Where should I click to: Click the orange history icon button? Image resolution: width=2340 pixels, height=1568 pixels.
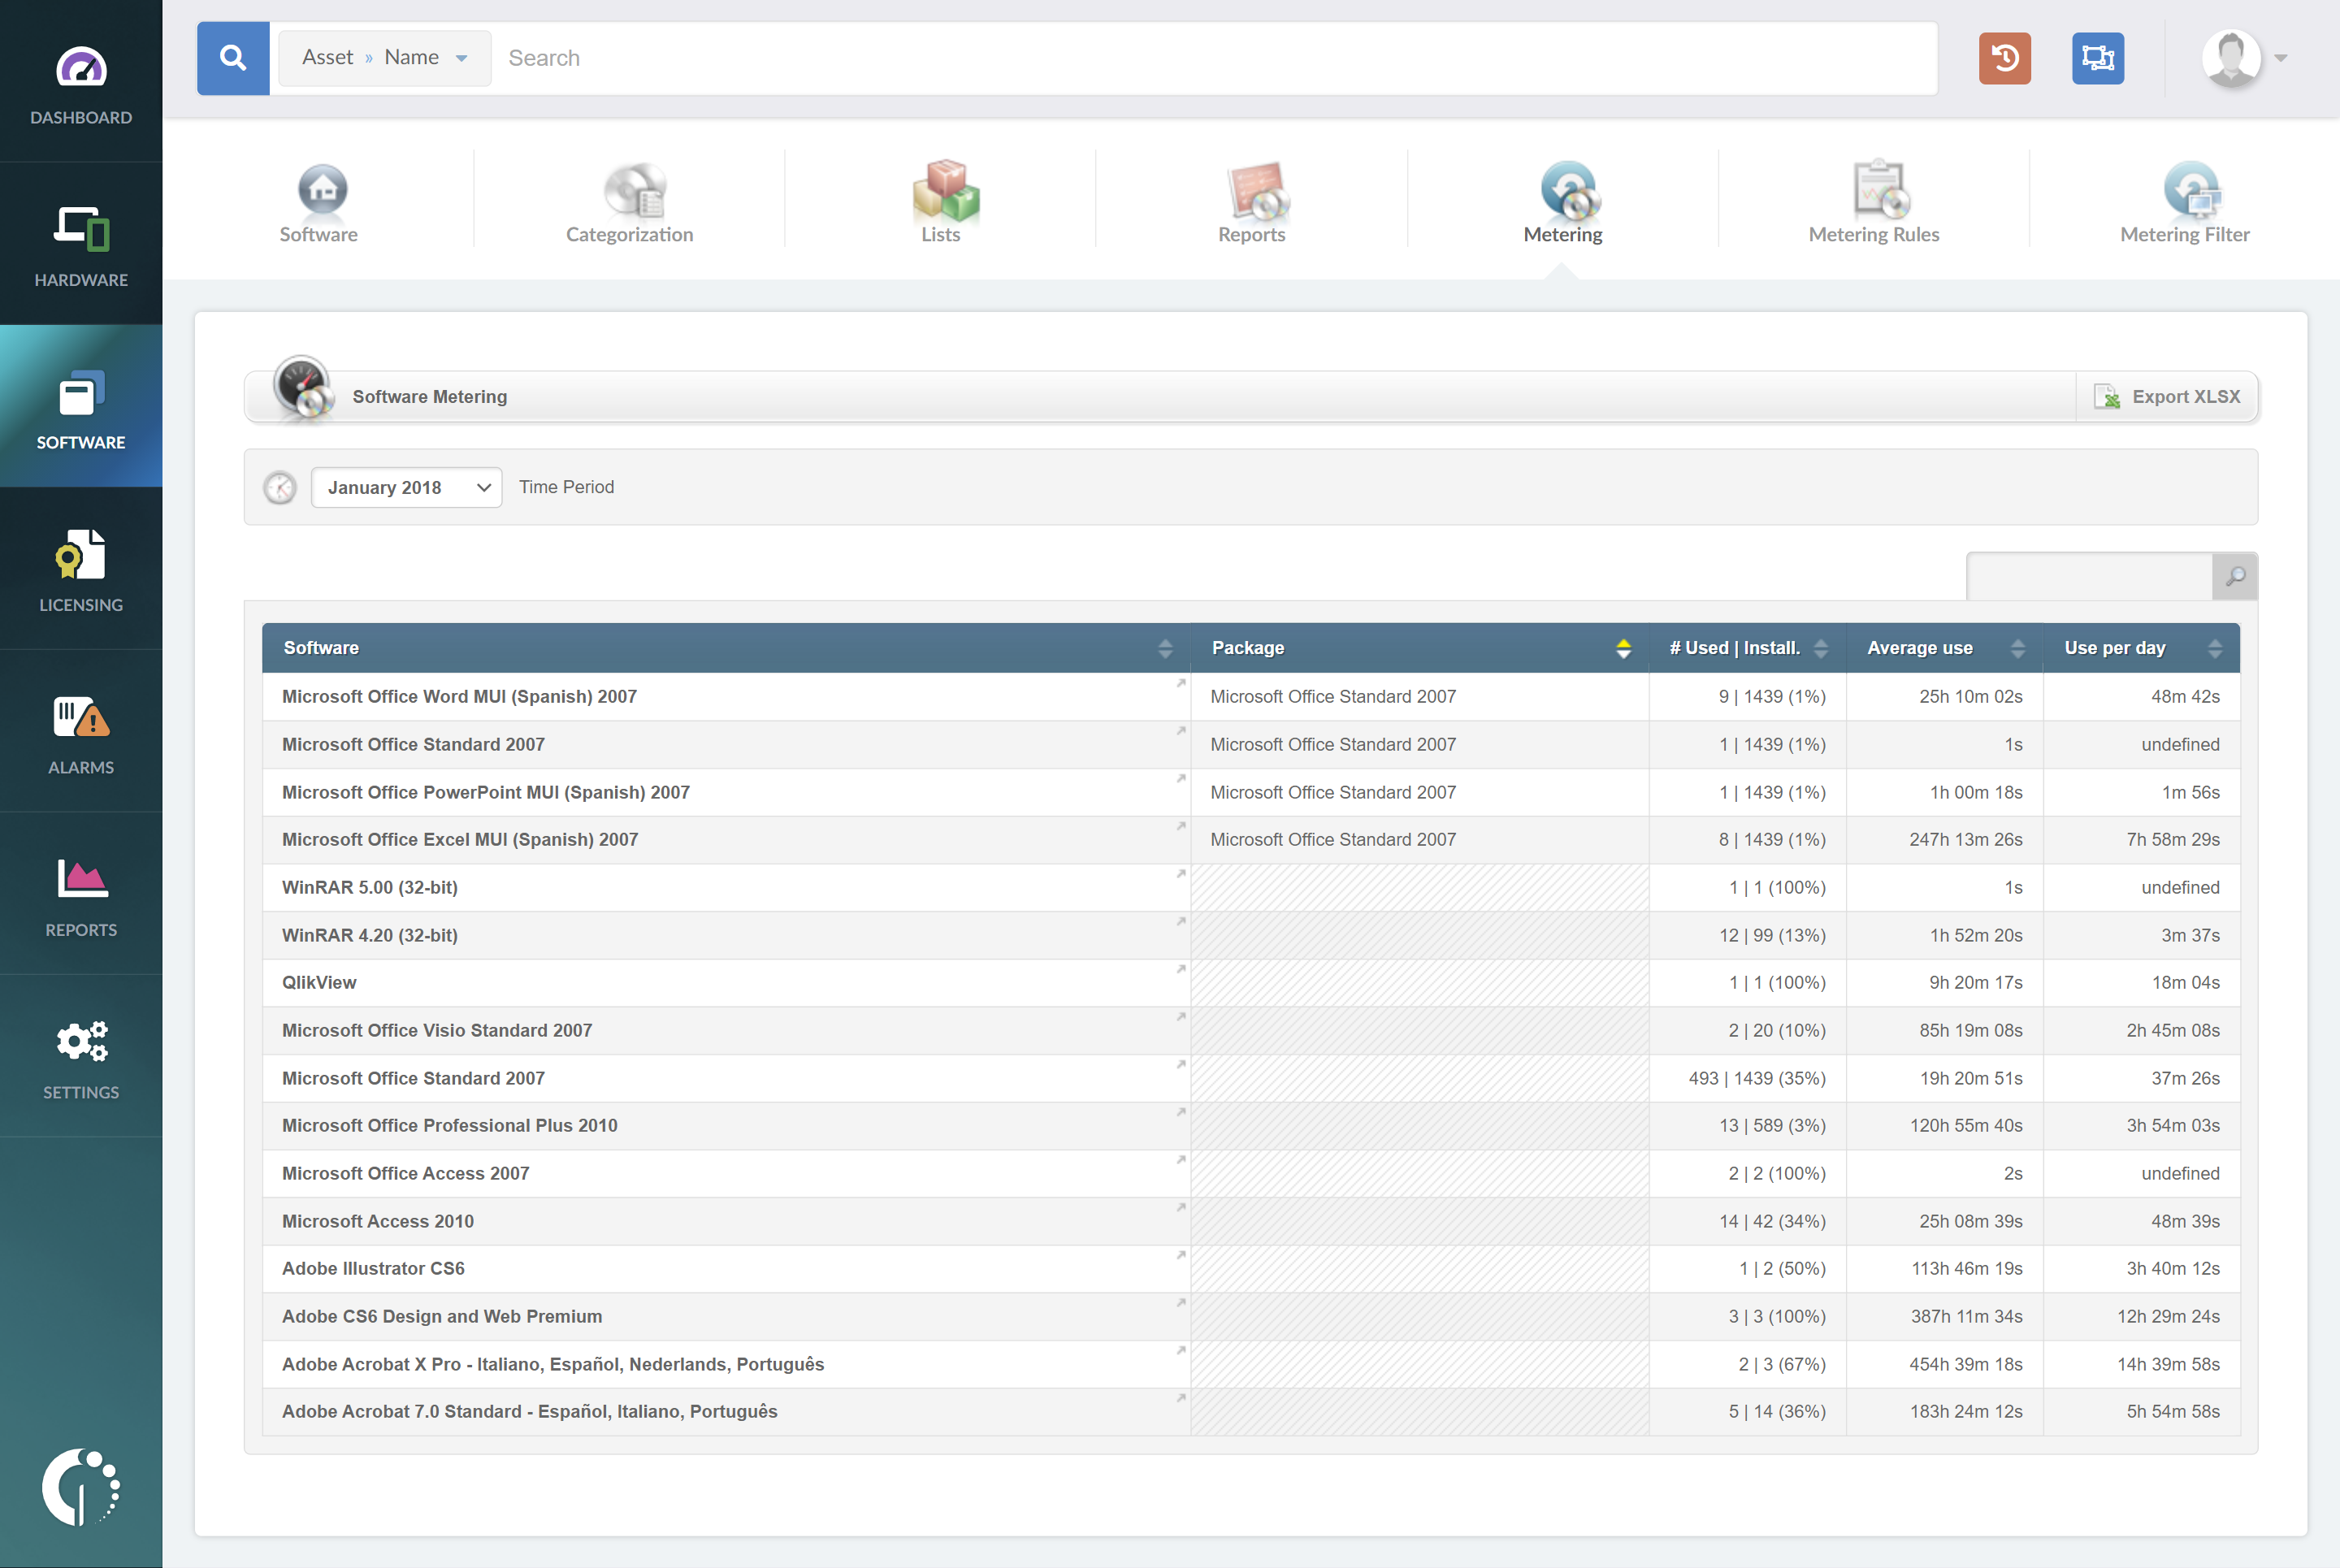tap(2004, 58)
